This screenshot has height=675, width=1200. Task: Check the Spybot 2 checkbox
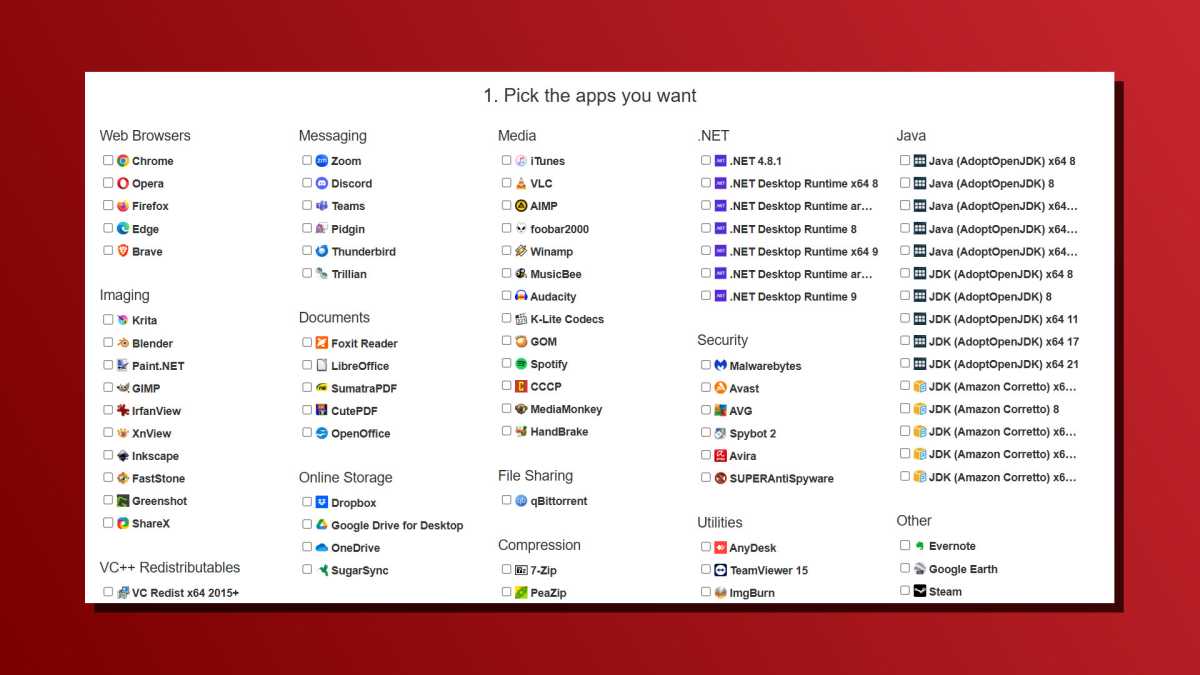point(706,433)
